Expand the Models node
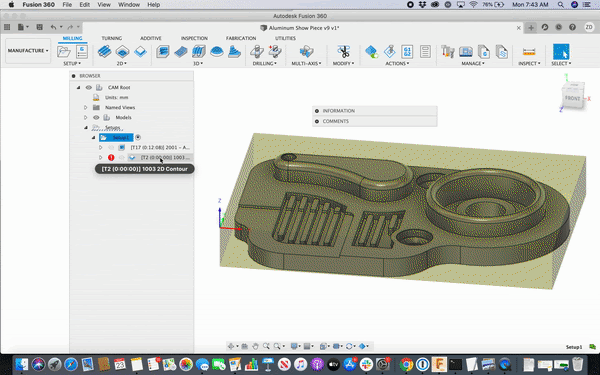Viewport: 600px width, 375px height. [x=86, y=117]
